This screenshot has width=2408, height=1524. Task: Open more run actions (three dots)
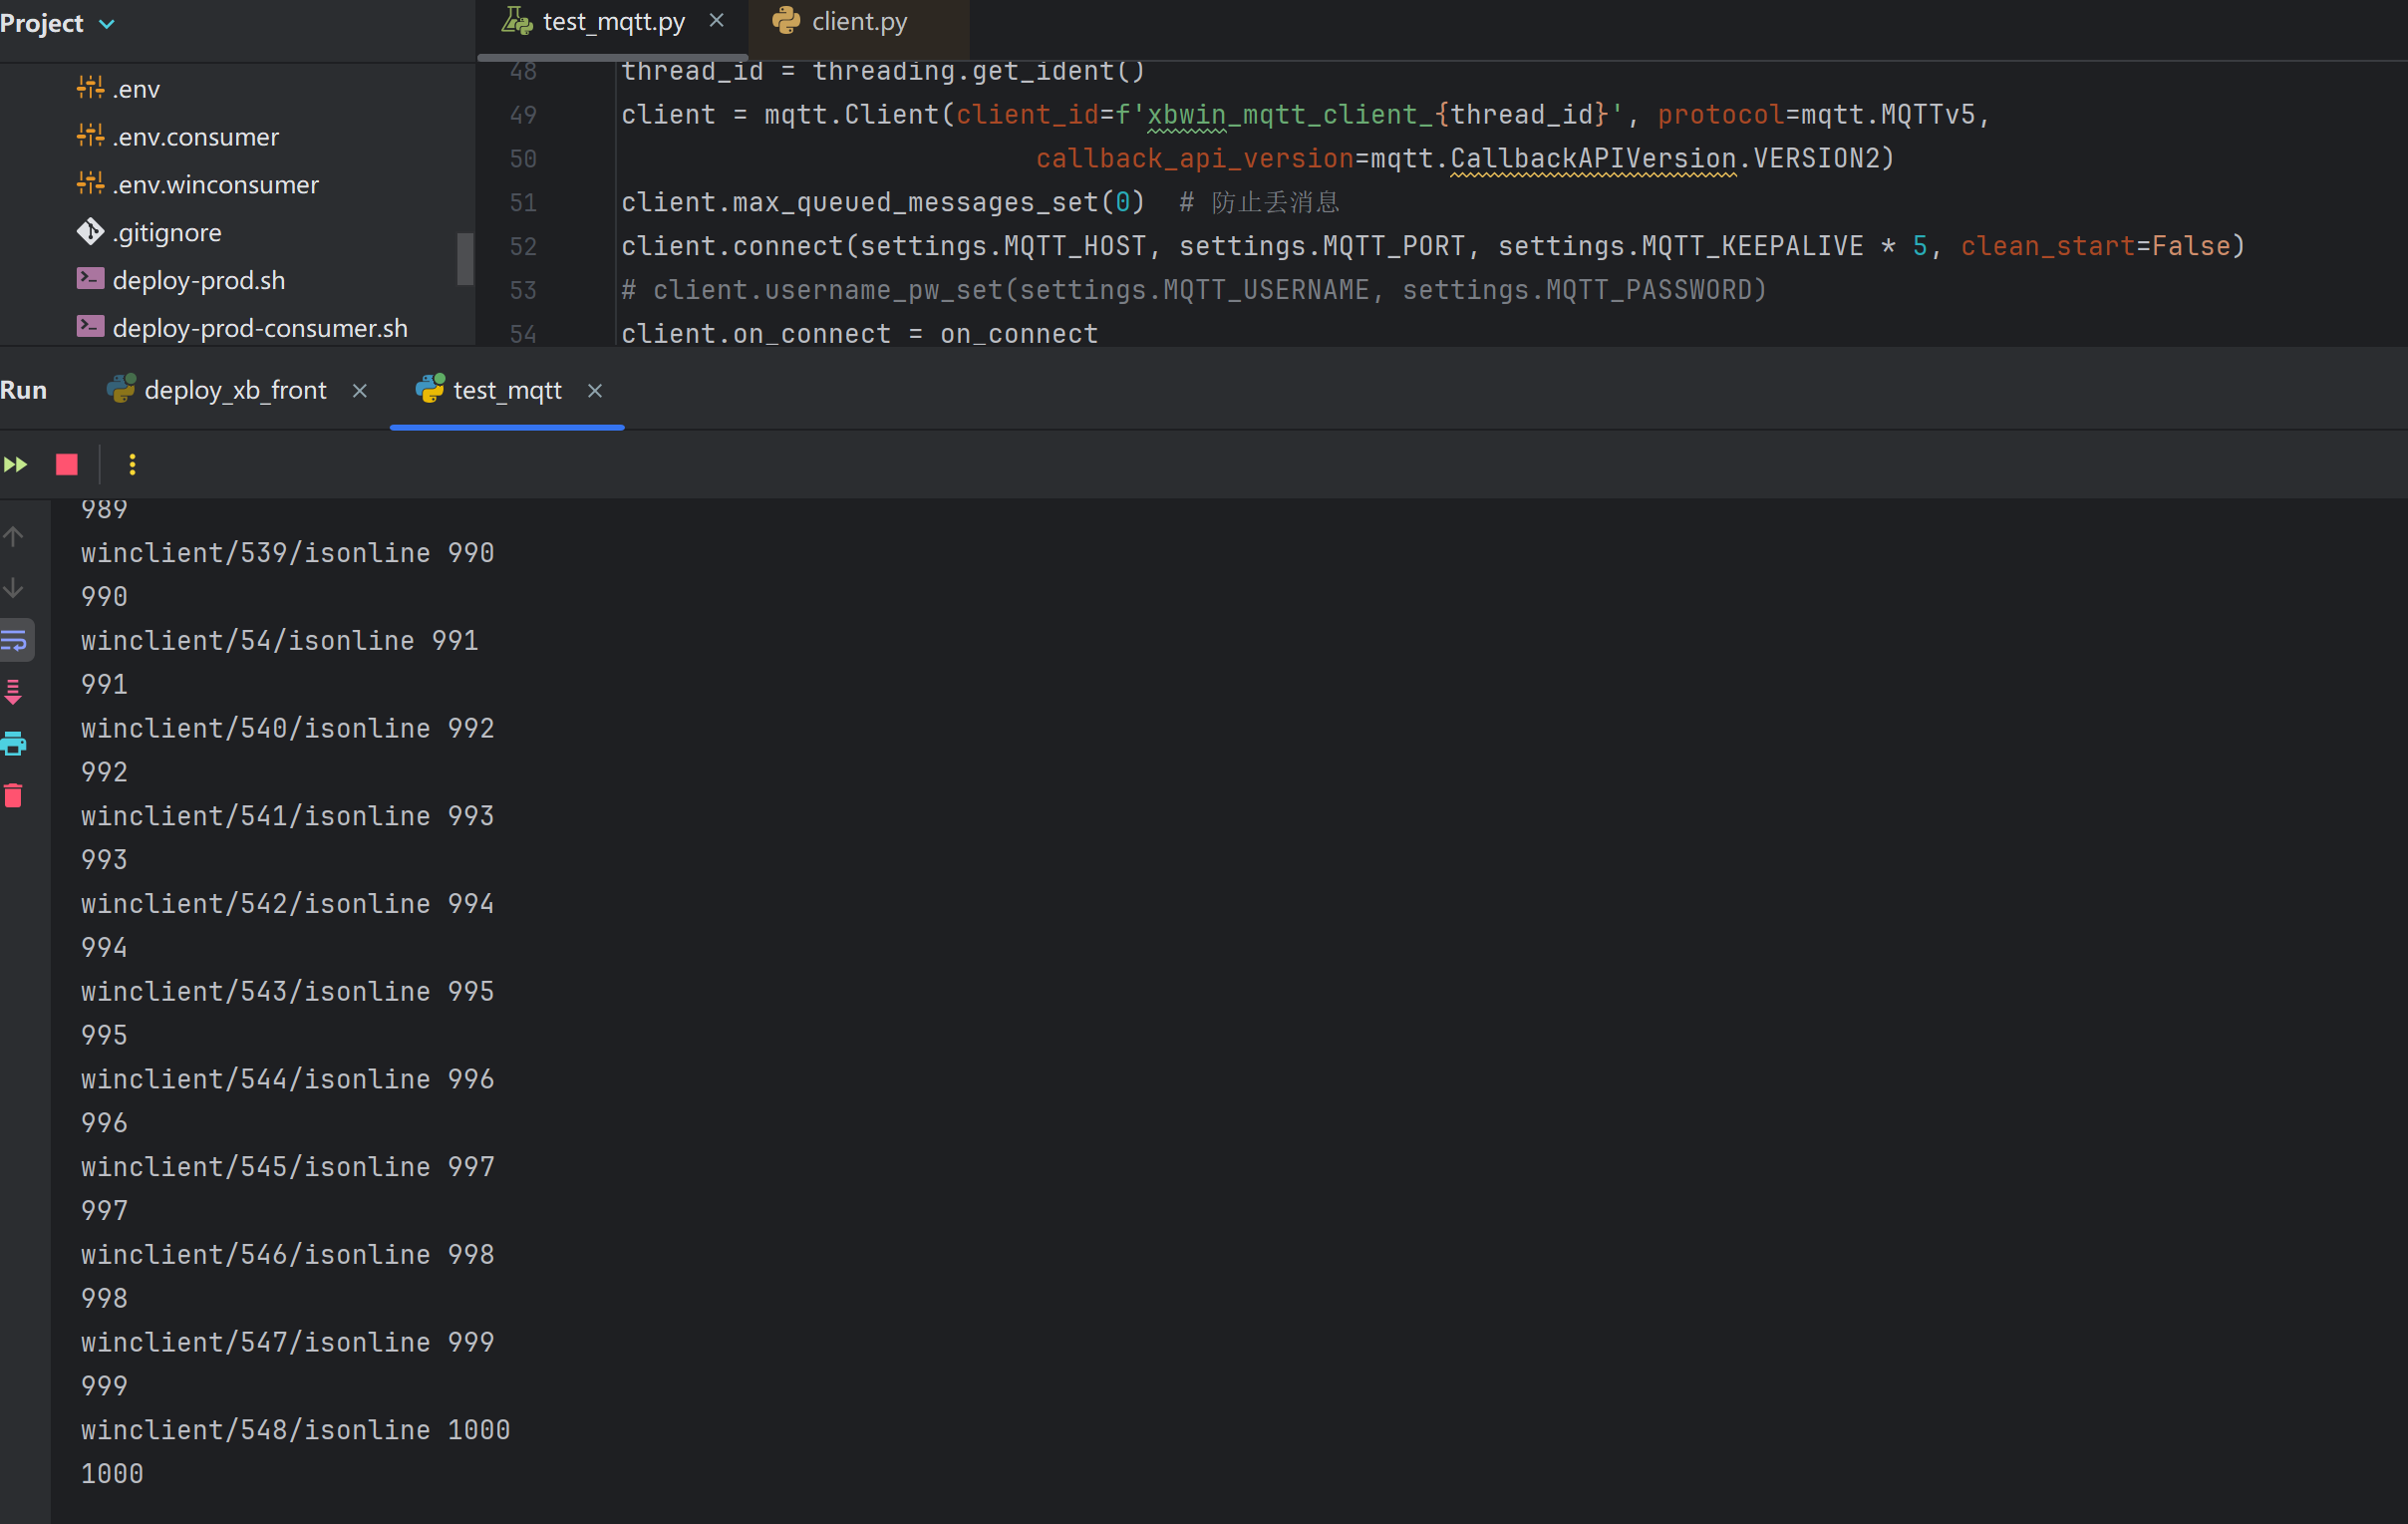click(132, 464)
